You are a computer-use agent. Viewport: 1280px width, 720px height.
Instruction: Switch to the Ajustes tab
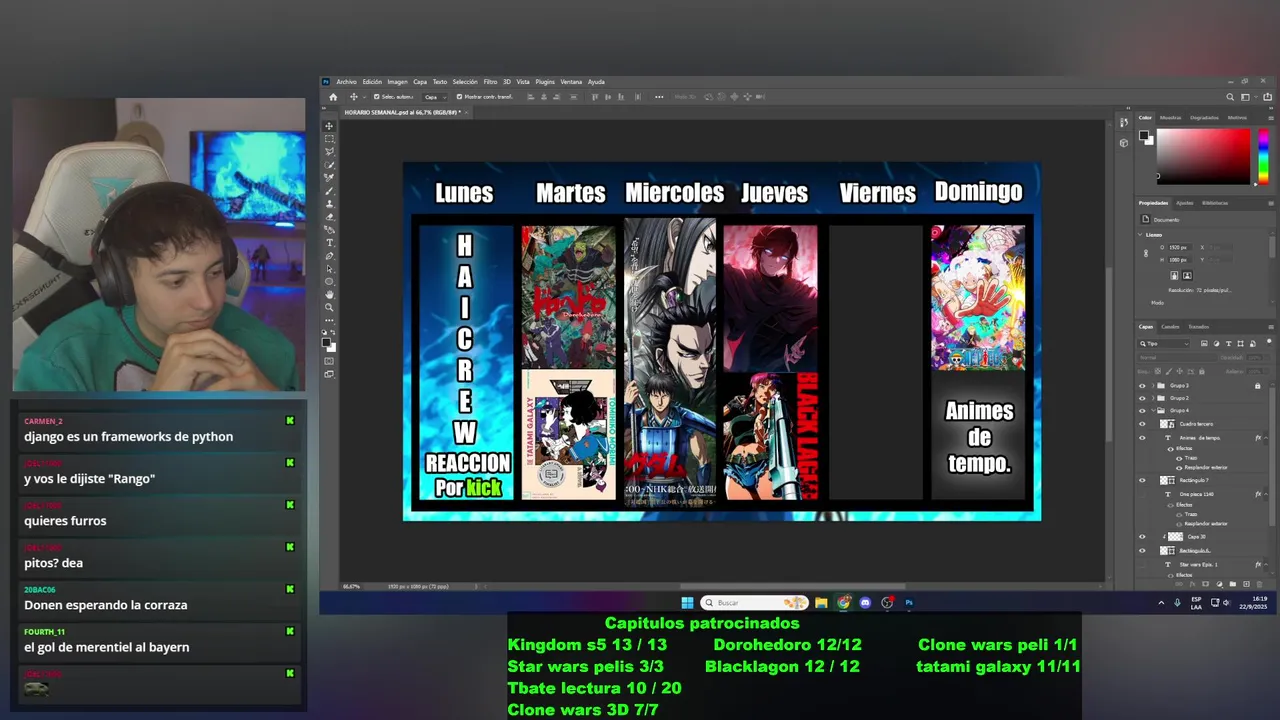point(1185,203)
